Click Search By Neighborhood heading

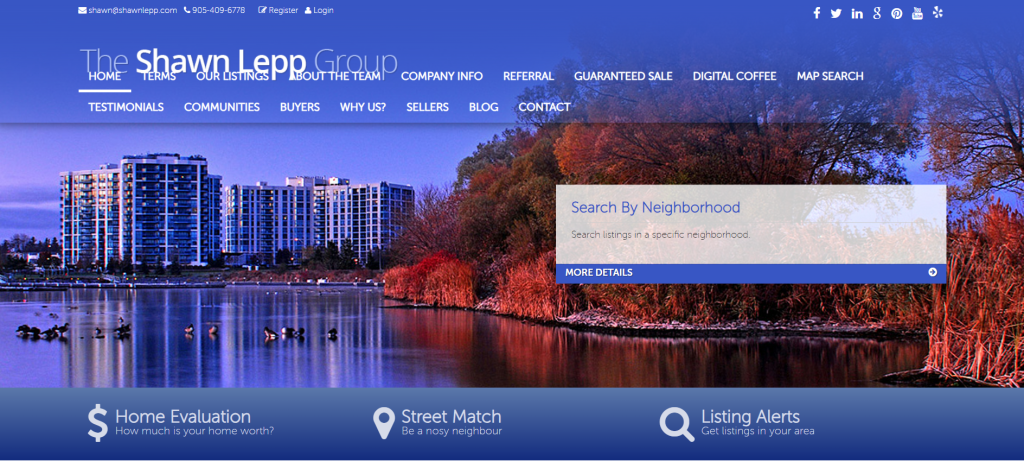656,208
